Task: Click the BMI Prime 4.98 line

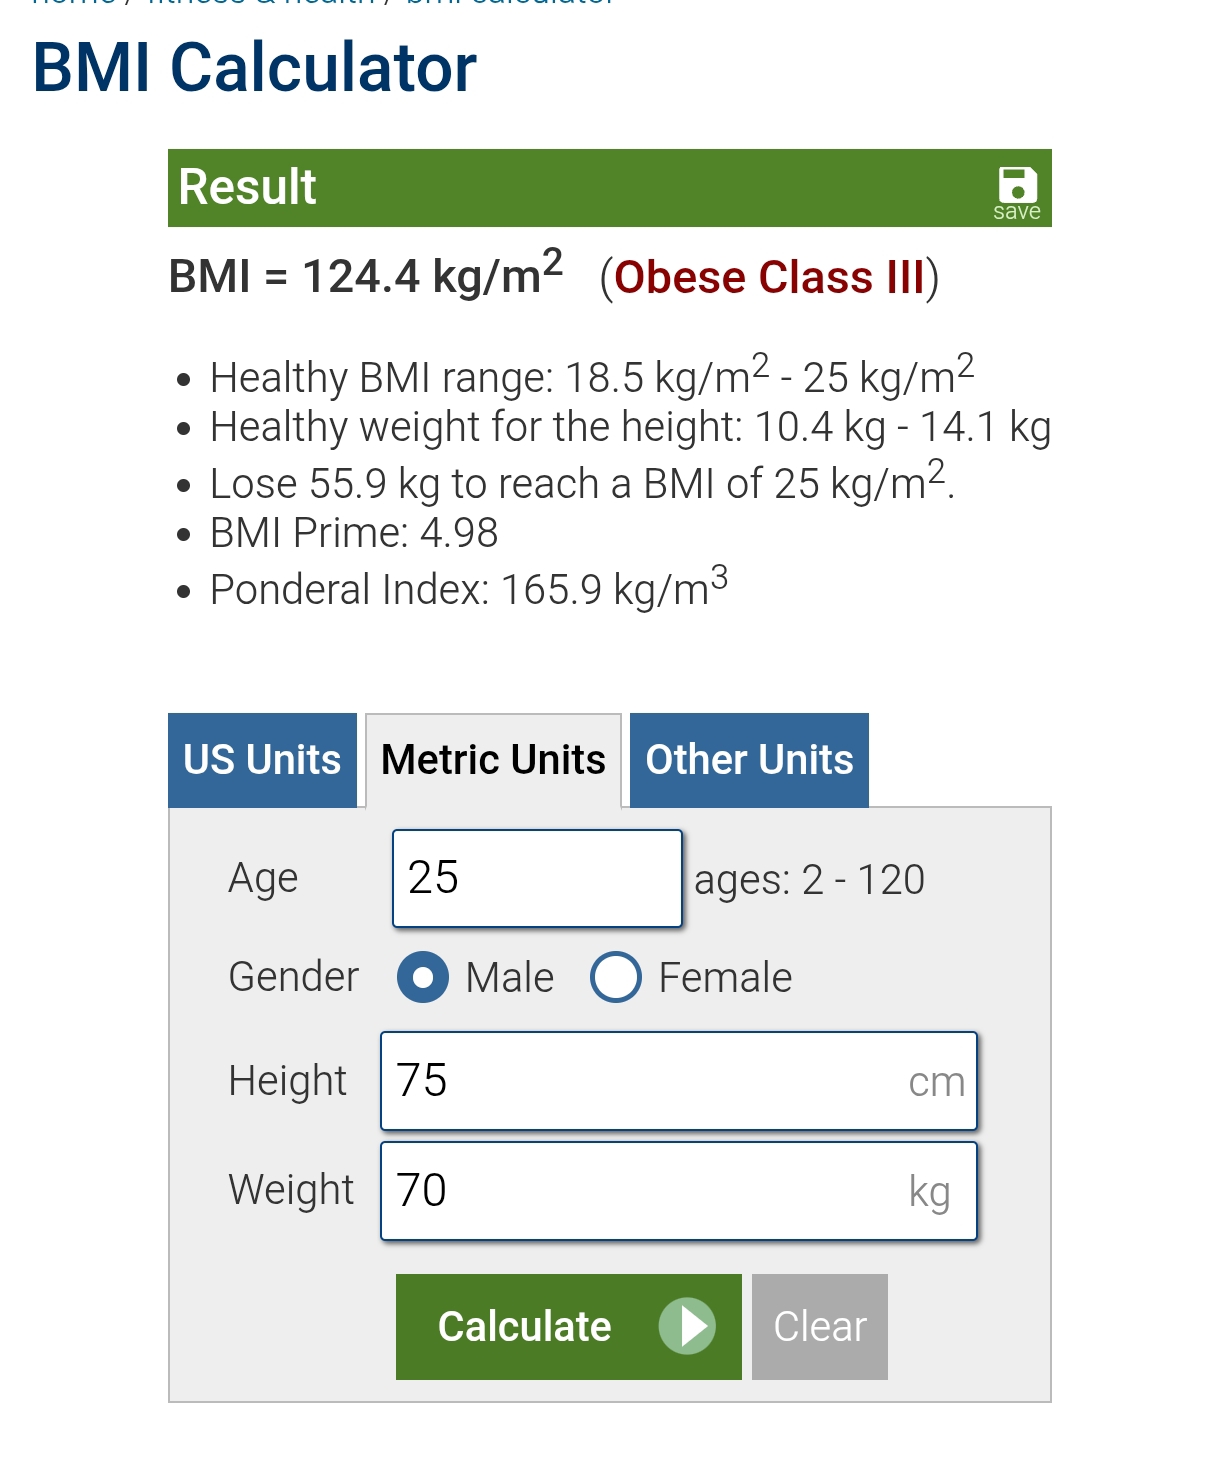Action: [354, 533]
